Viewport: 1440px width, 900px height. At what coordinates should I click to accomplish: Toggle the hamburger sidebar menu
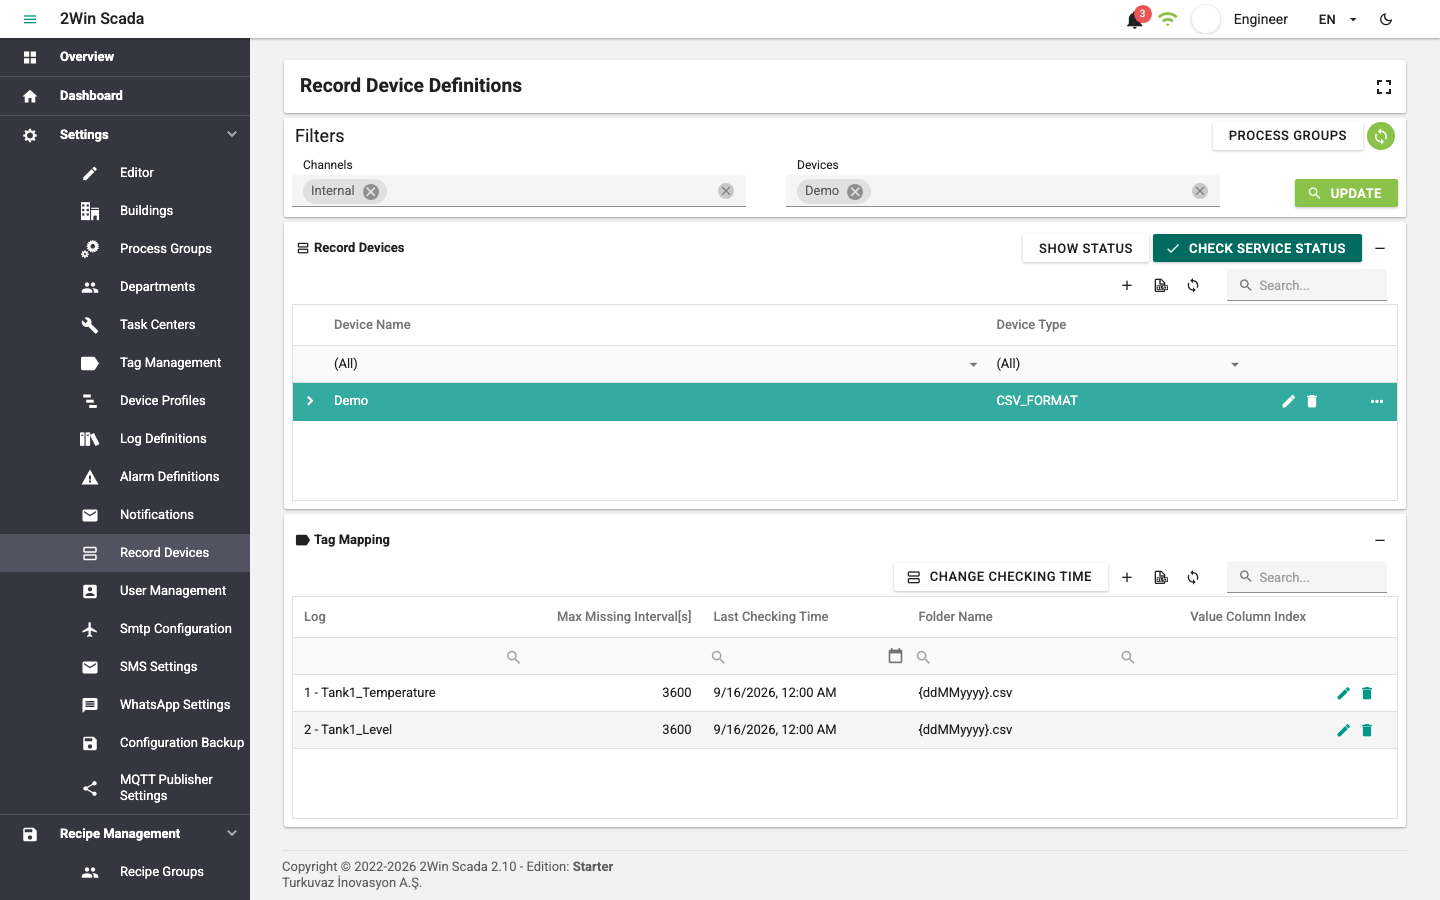(x=30, y=19)
